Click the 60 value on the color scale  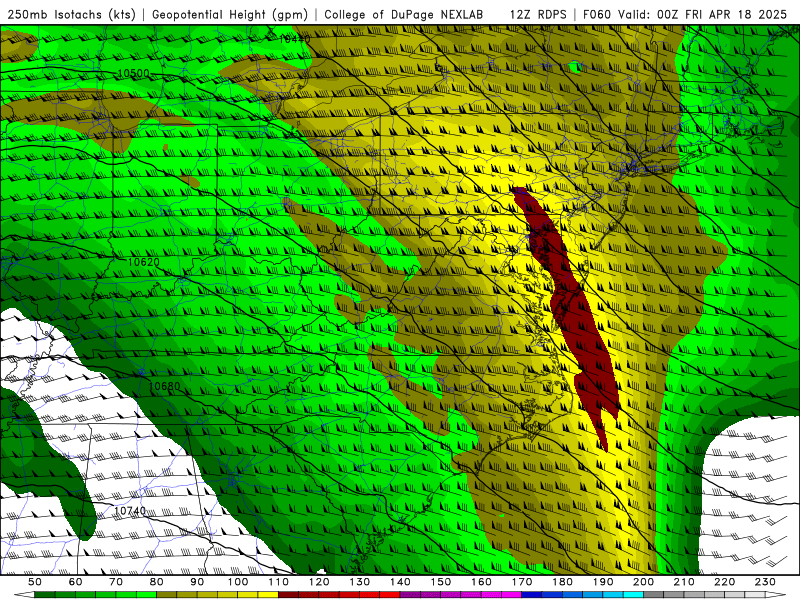pos(75,582)
